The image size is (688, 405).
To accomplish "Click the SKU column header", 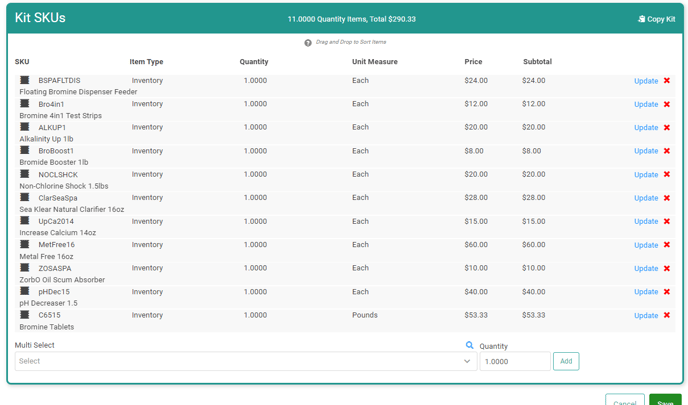I will tap(22, 62).
